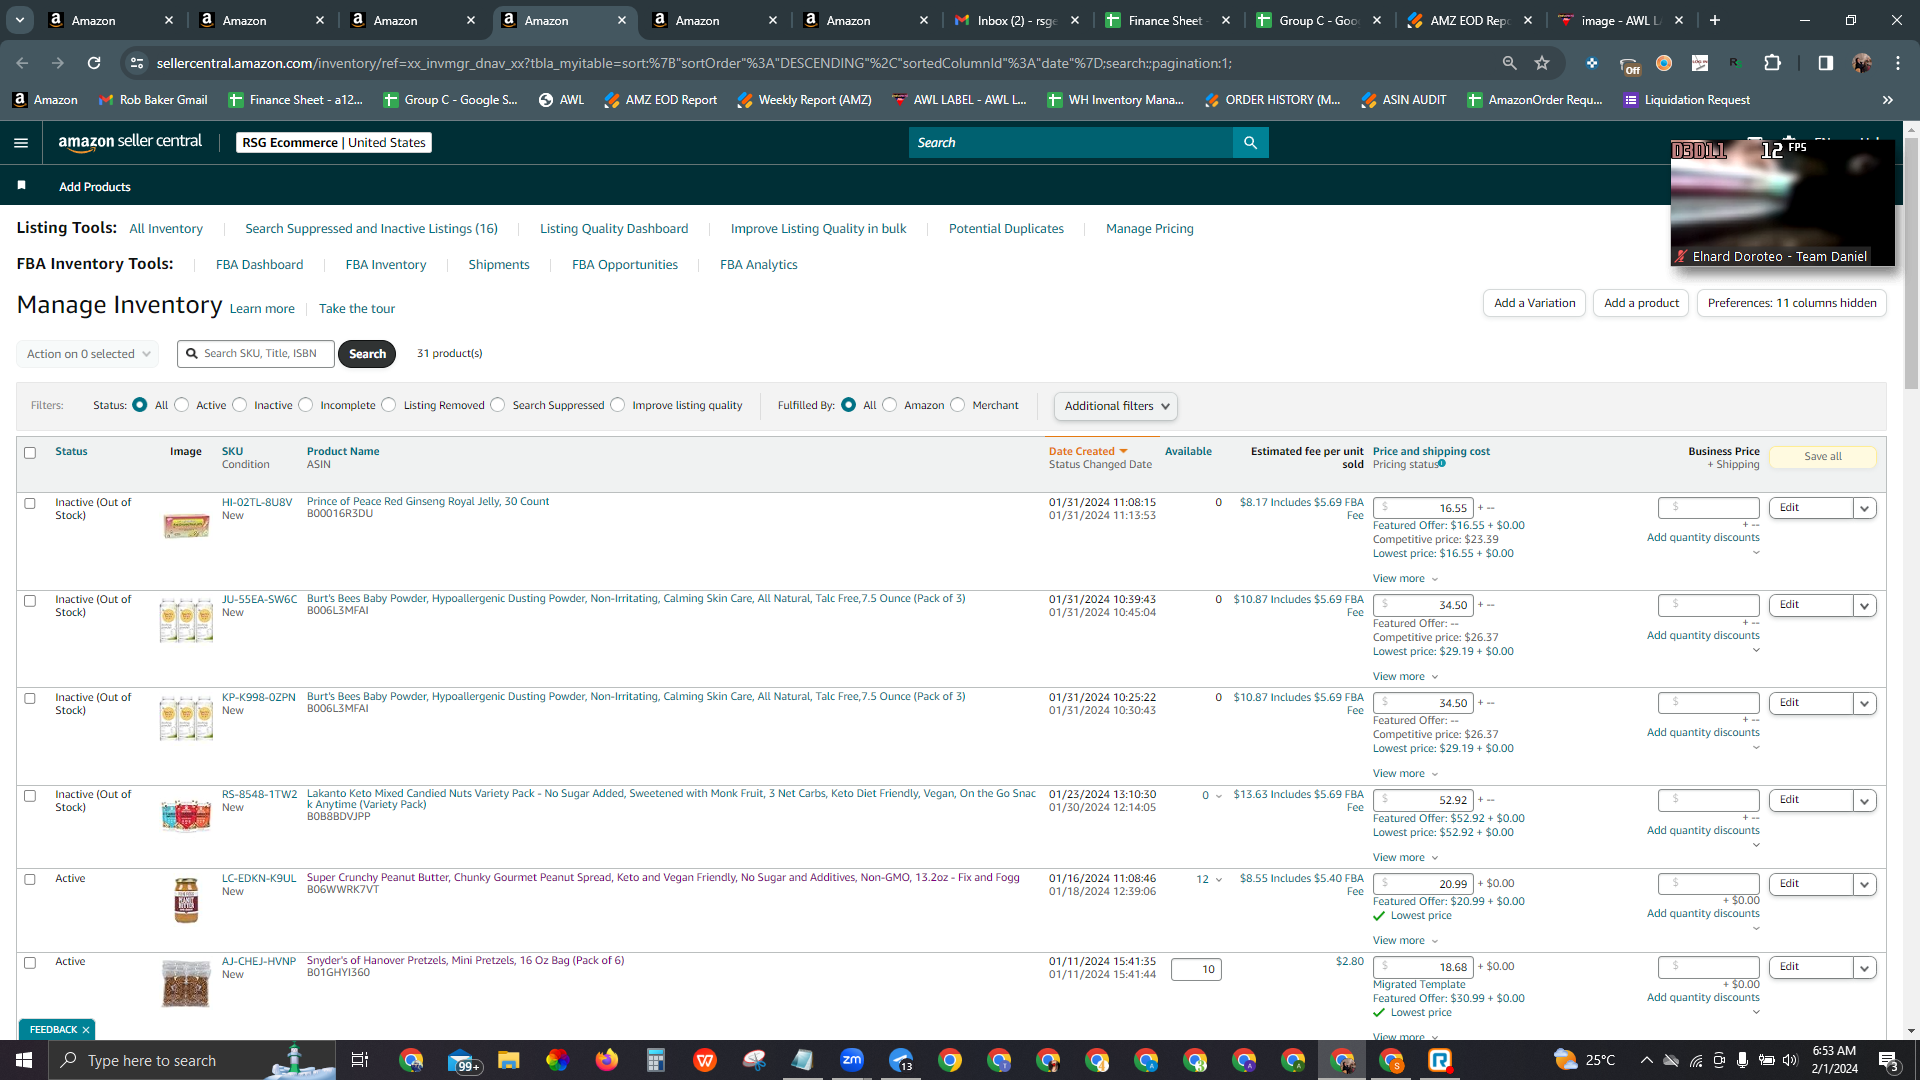This screenshot has width=1920, height=1080.
Task: Open FBA Inventory tool link
Action: click(385, 265)
